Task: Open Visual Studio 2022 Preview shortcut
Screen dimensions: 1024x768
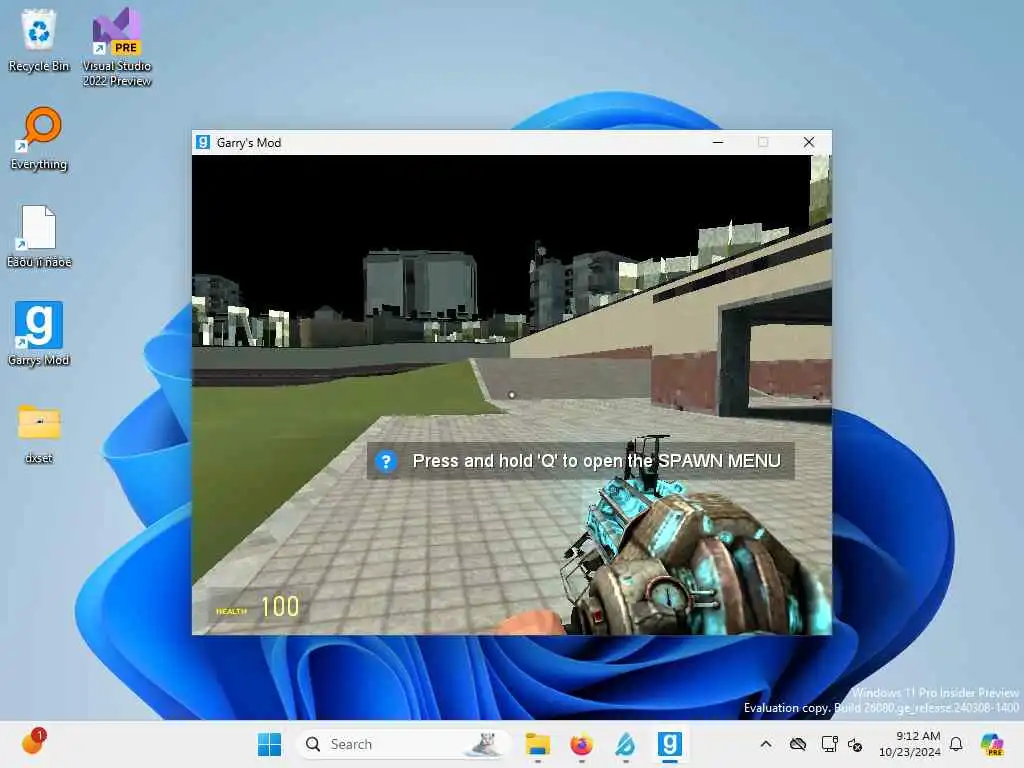Action: [117, 47]
